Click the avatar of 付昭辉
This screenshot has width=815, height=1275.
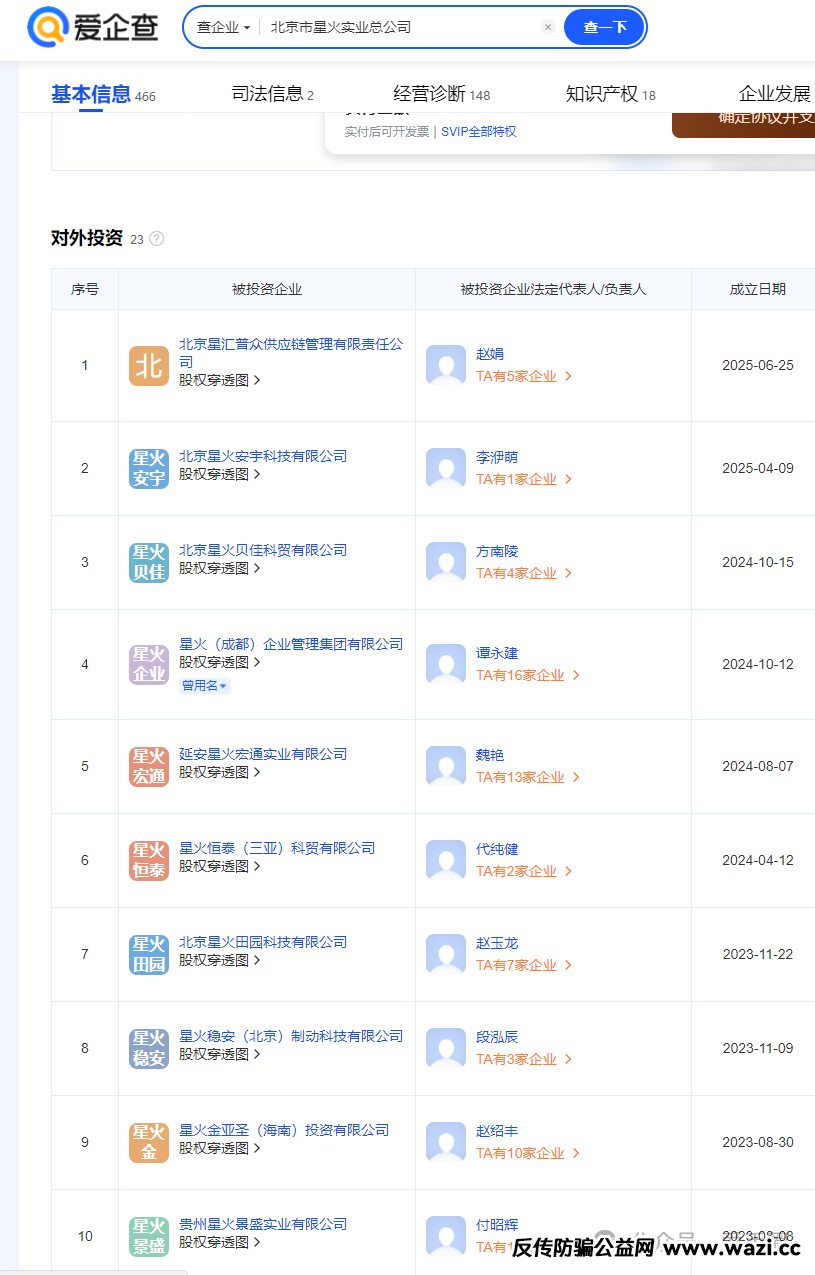point(446,1236)
